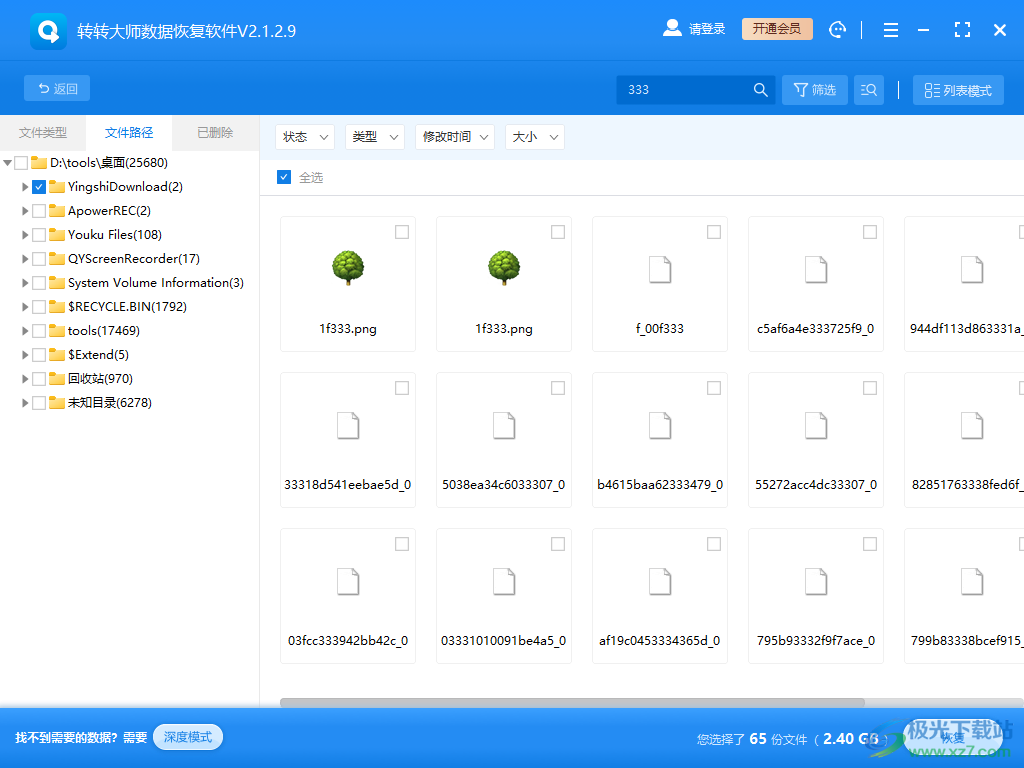1024x768 pixels.
Task: Select the 03331010091be4a5_0 file icon
Action: [x=504, y=582]
